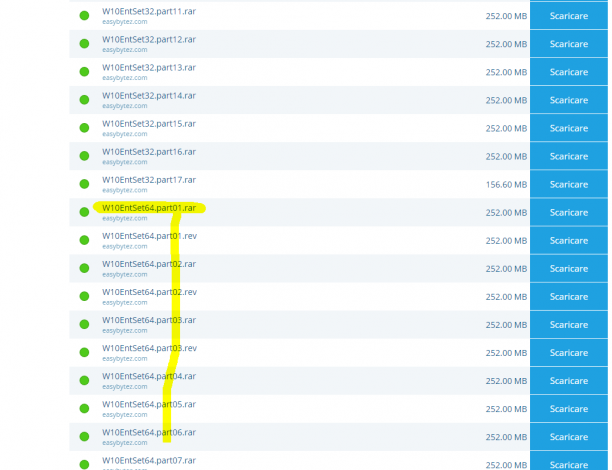Select W10EntSet32.part17.rar file name
612x470 pixels.
pyautogui.click(x=149, y=180)
